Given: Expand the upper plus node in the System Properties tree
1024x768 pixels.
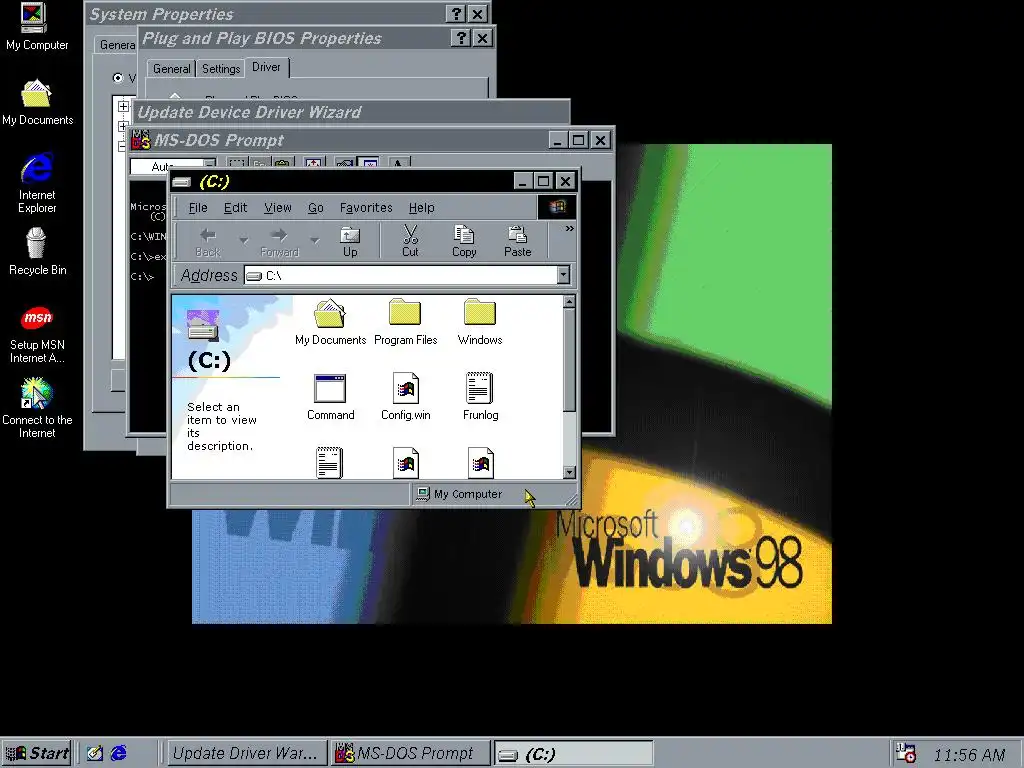Looking at the screenshot, I should tap(123, 106).
